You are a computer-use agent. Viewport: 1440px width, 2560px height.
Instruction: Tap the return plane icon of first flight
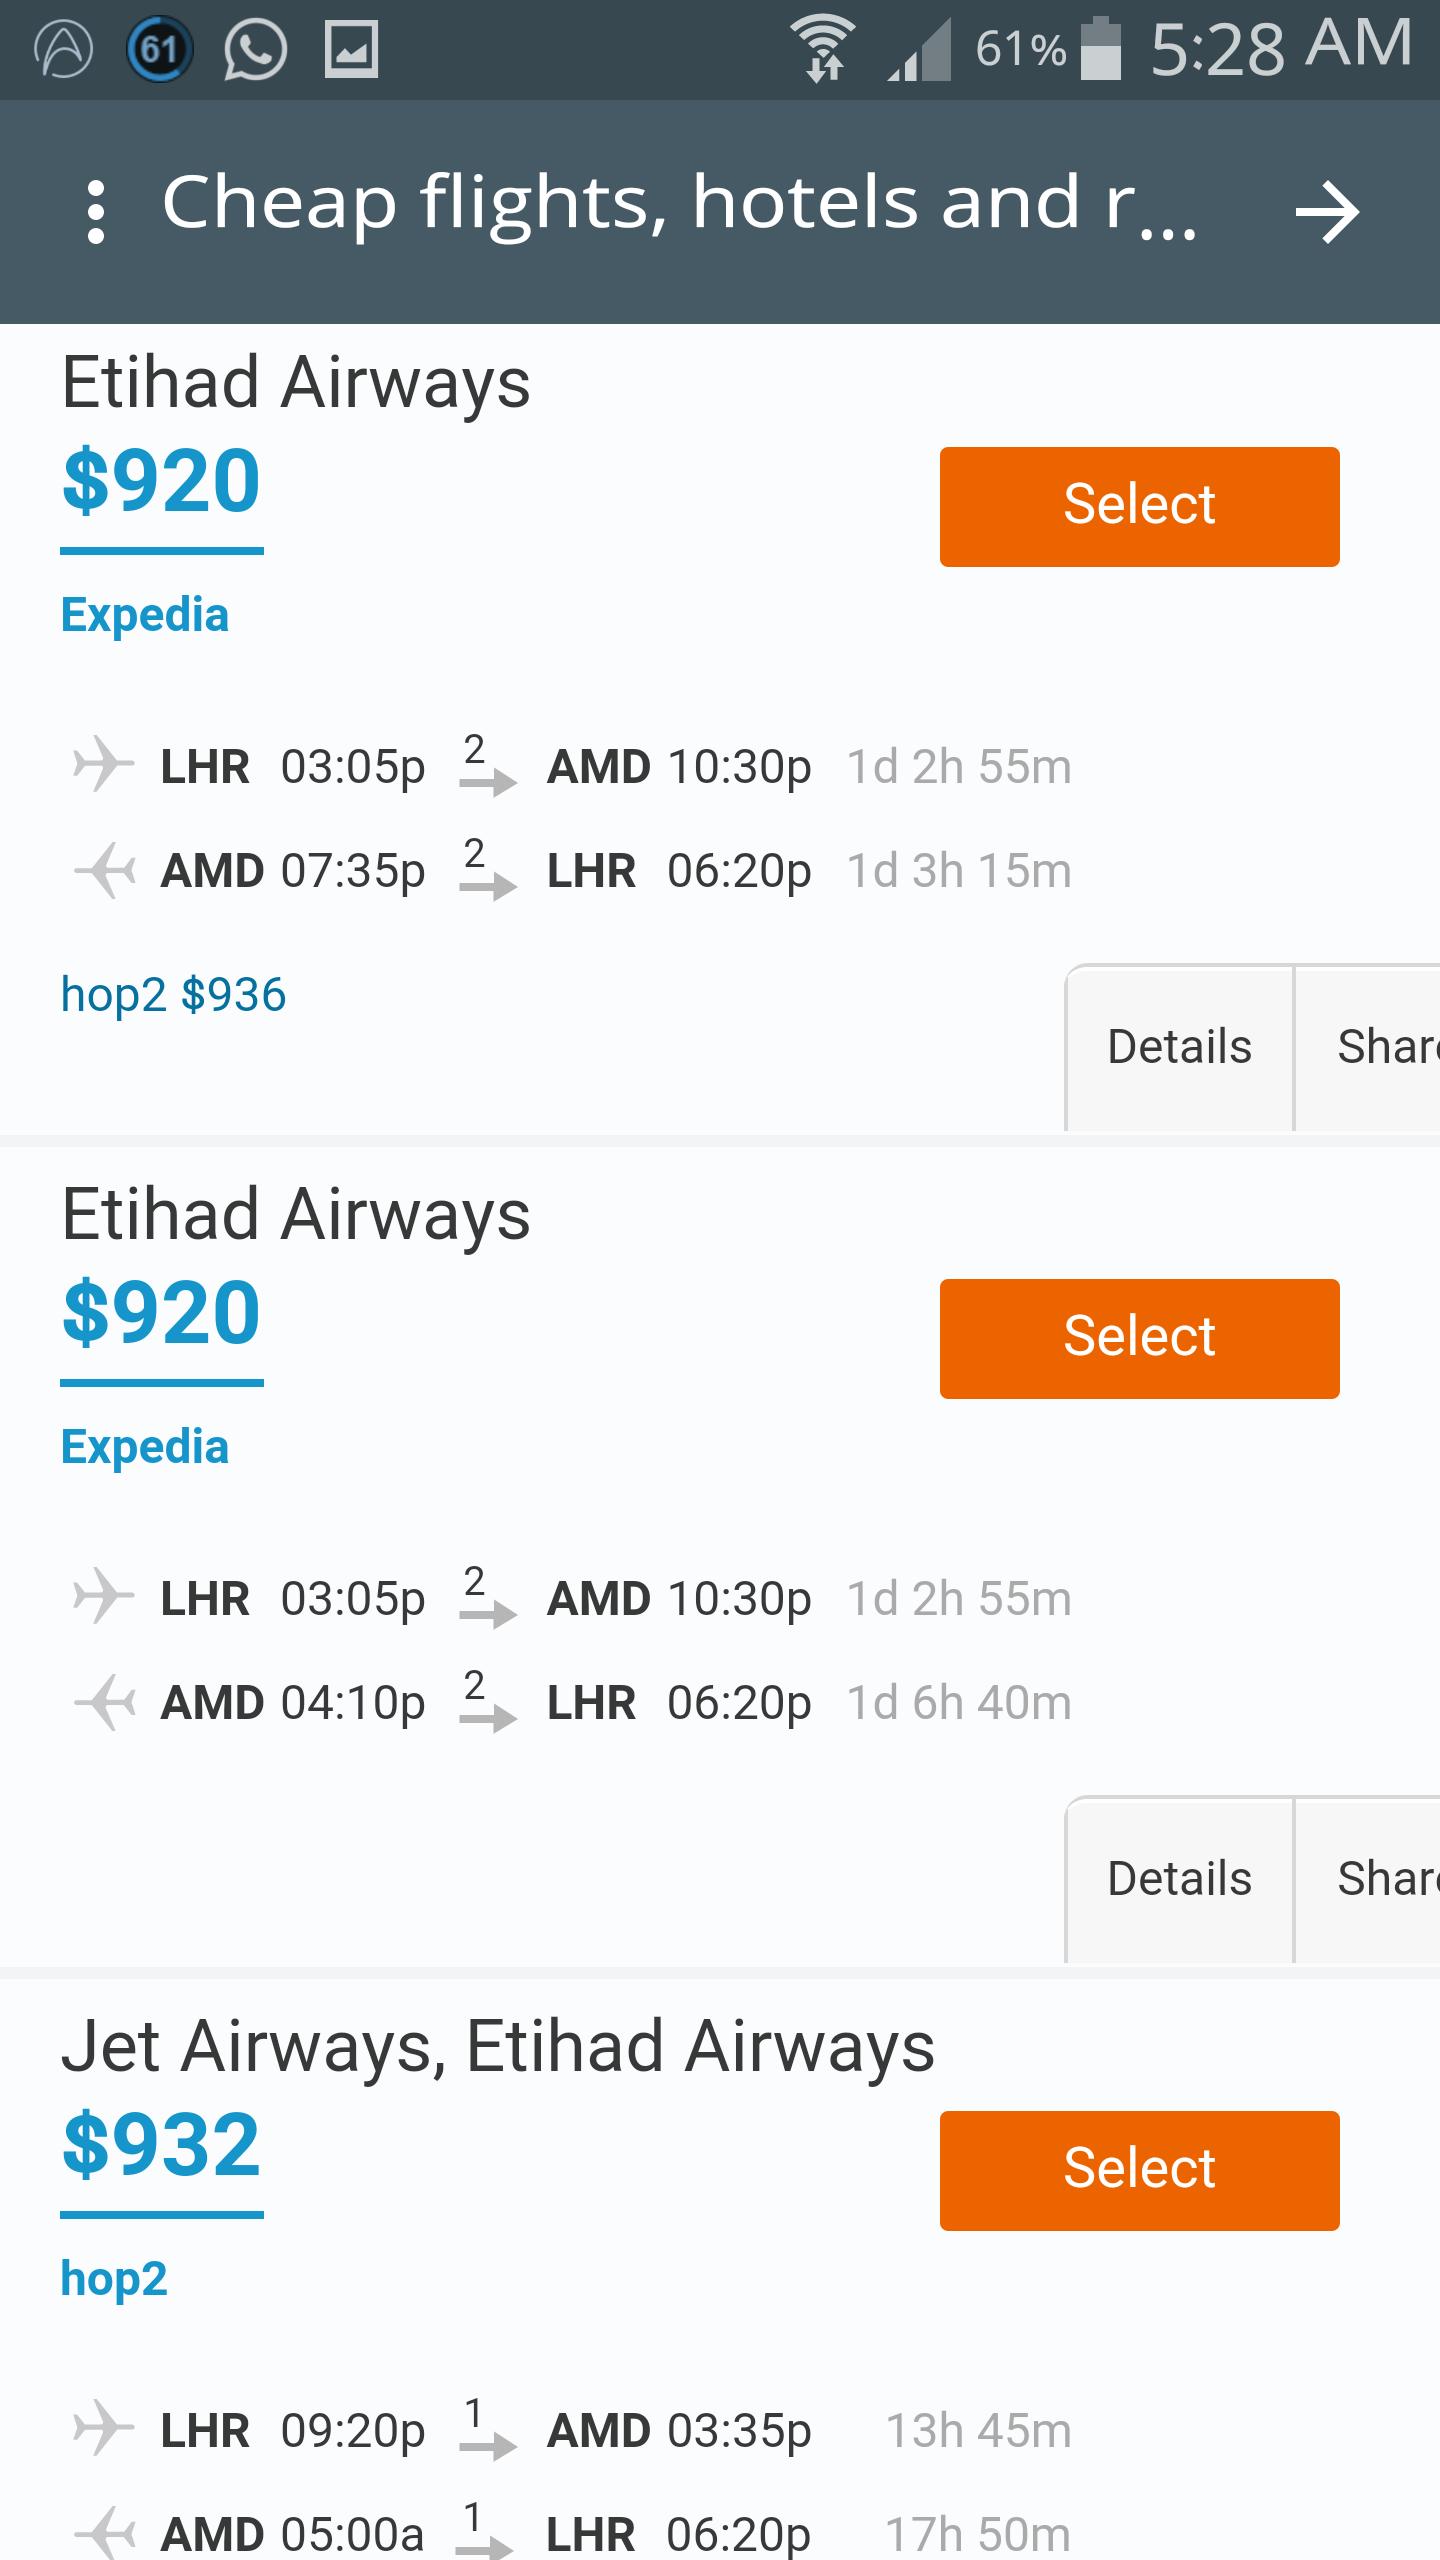point(105,870)
